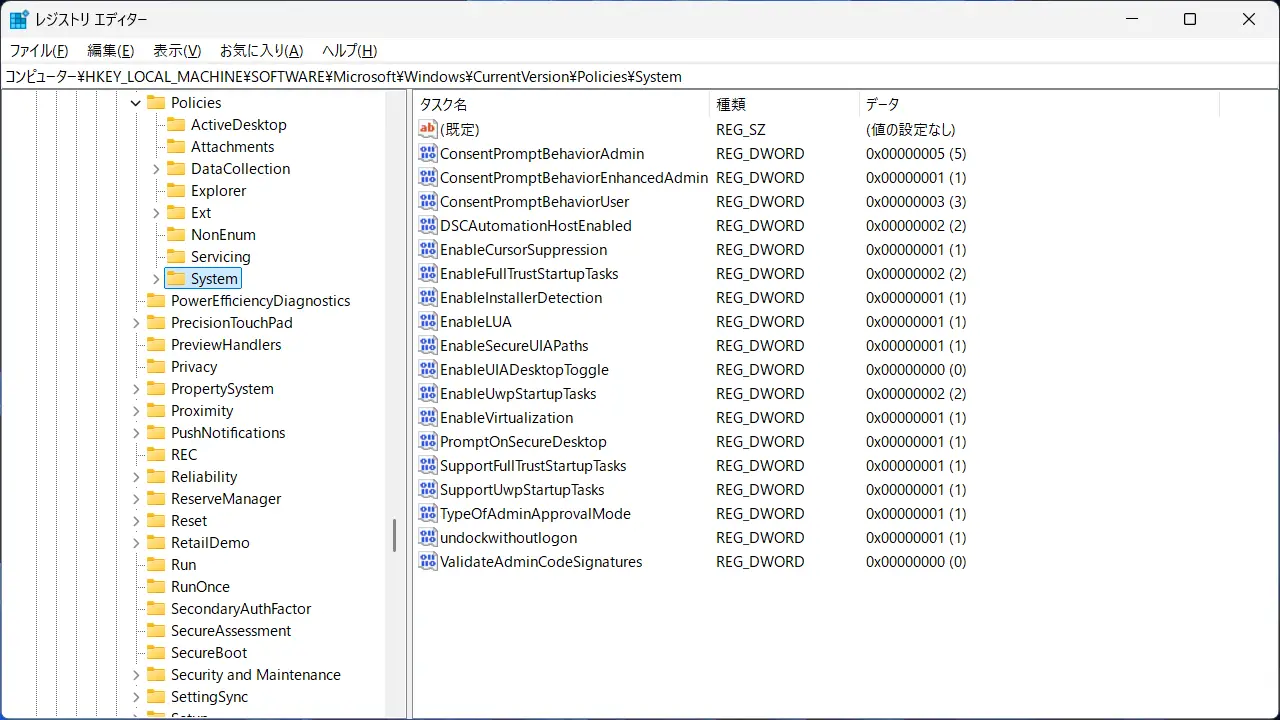Select the SecureAssessment key
The height and width of the screenshot is (720, 1280).
point(231,631)
